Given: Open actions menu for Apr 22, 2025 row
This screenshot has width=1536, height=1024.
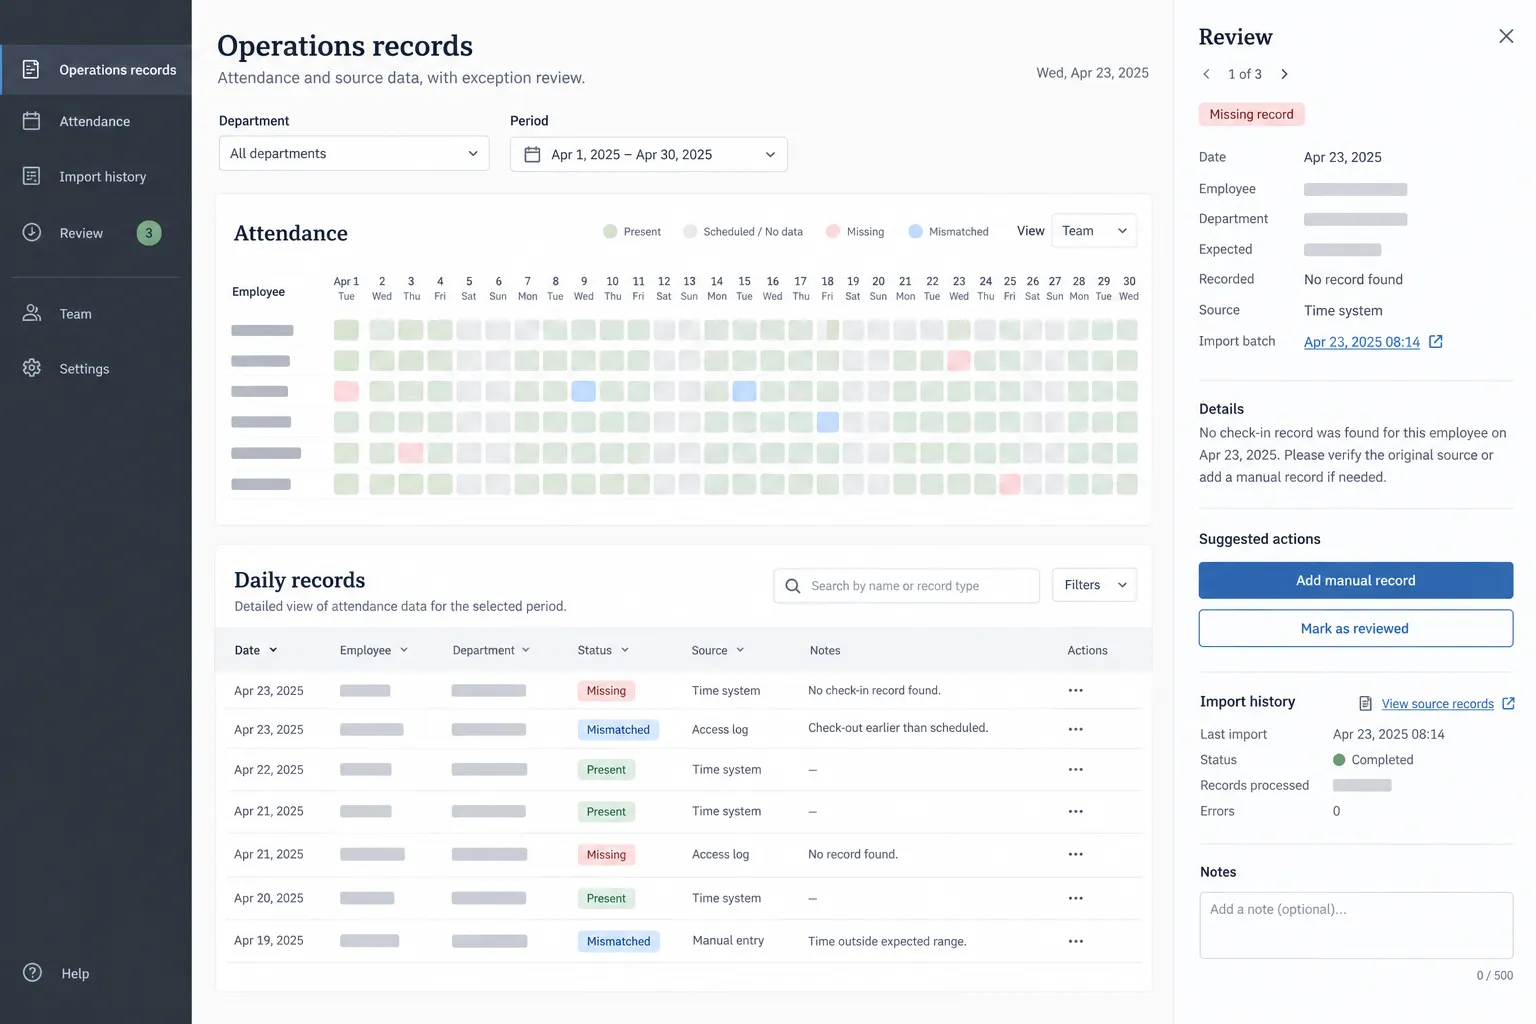Looking at the screenshot, I should pos(1076,769).
